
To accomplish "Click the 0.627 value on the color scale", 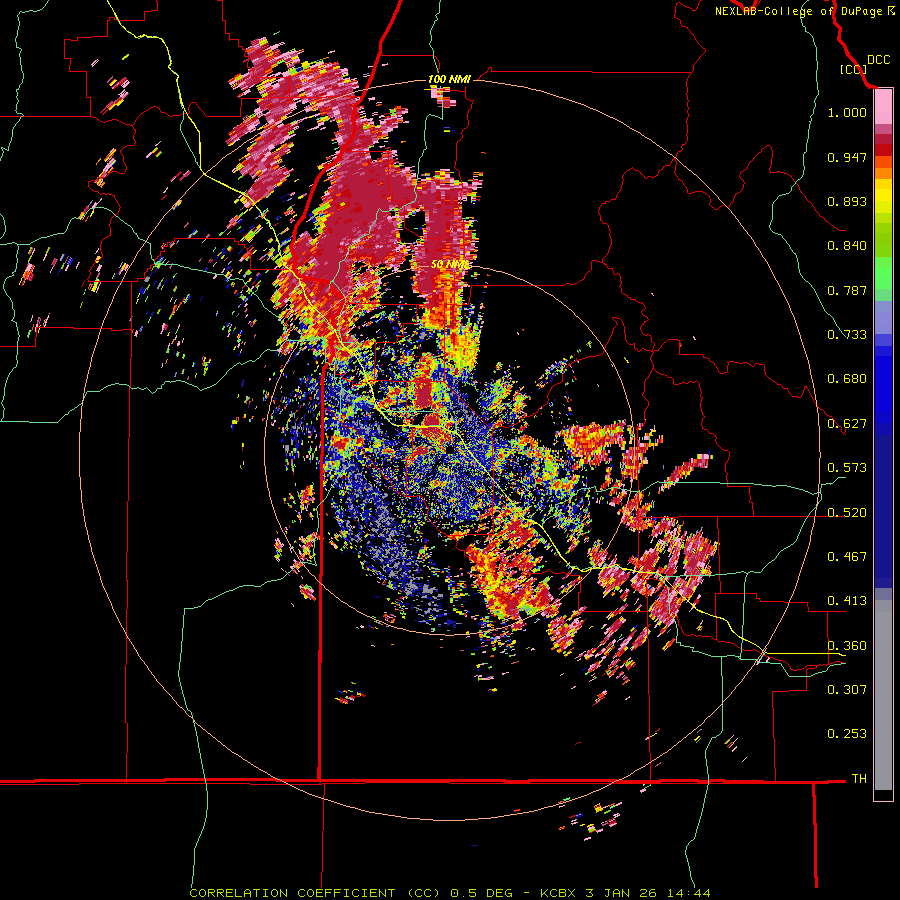I will click(x=847, y=424).
